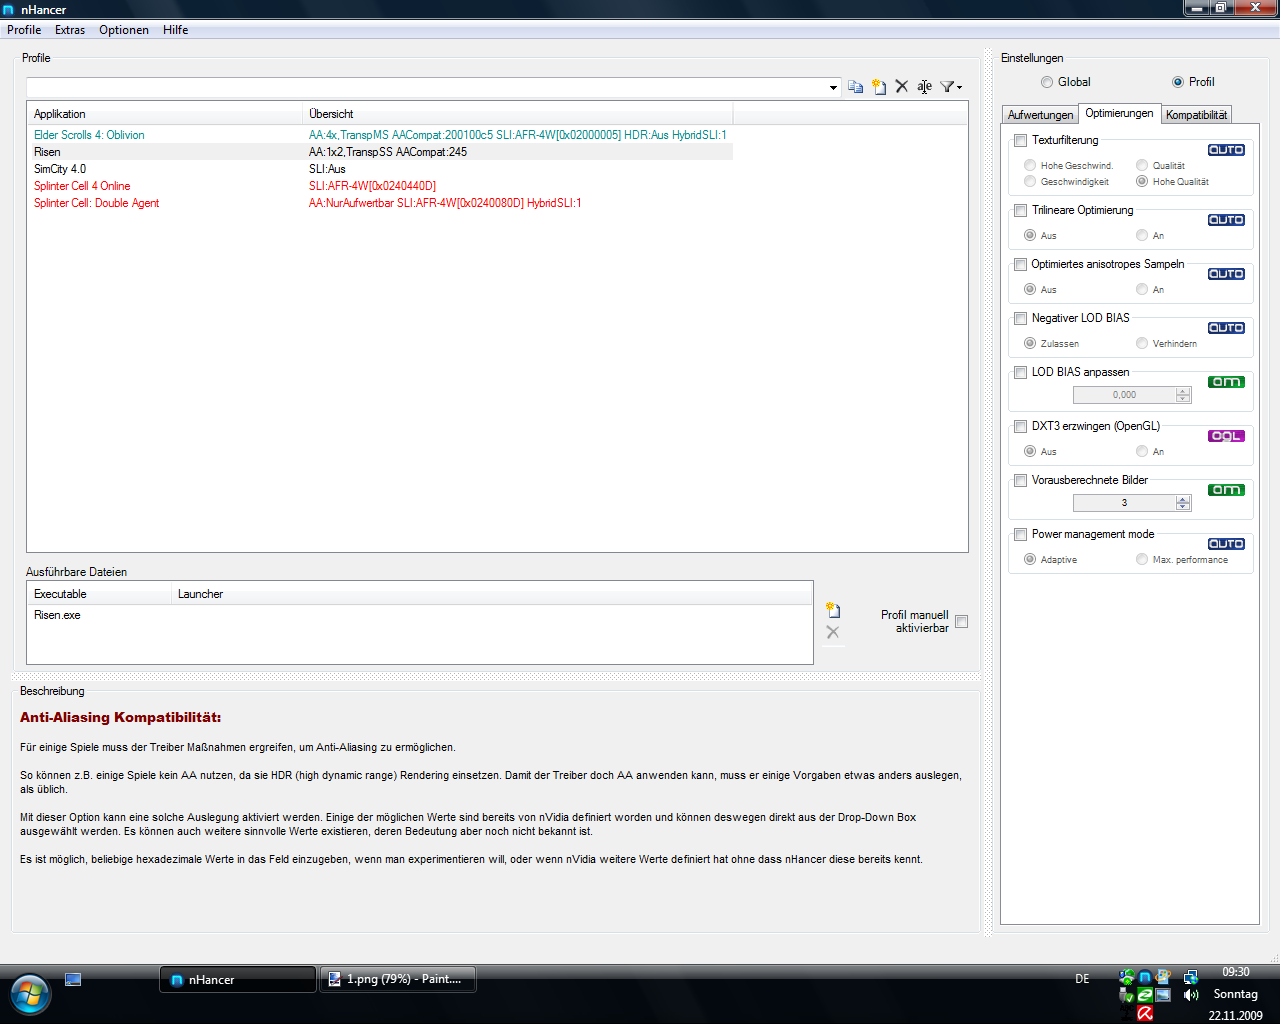Open the Hilfe menu
The width and height of the screenshot is (1280, 1024).
(176, 30)
